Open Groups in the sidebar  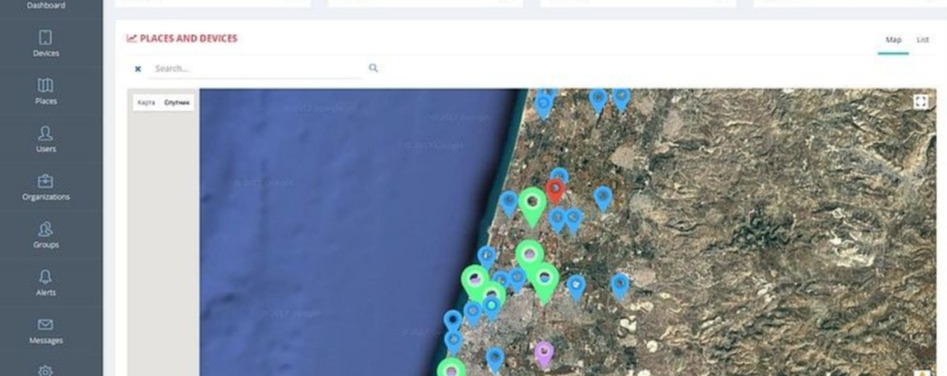tap(45, 235)
